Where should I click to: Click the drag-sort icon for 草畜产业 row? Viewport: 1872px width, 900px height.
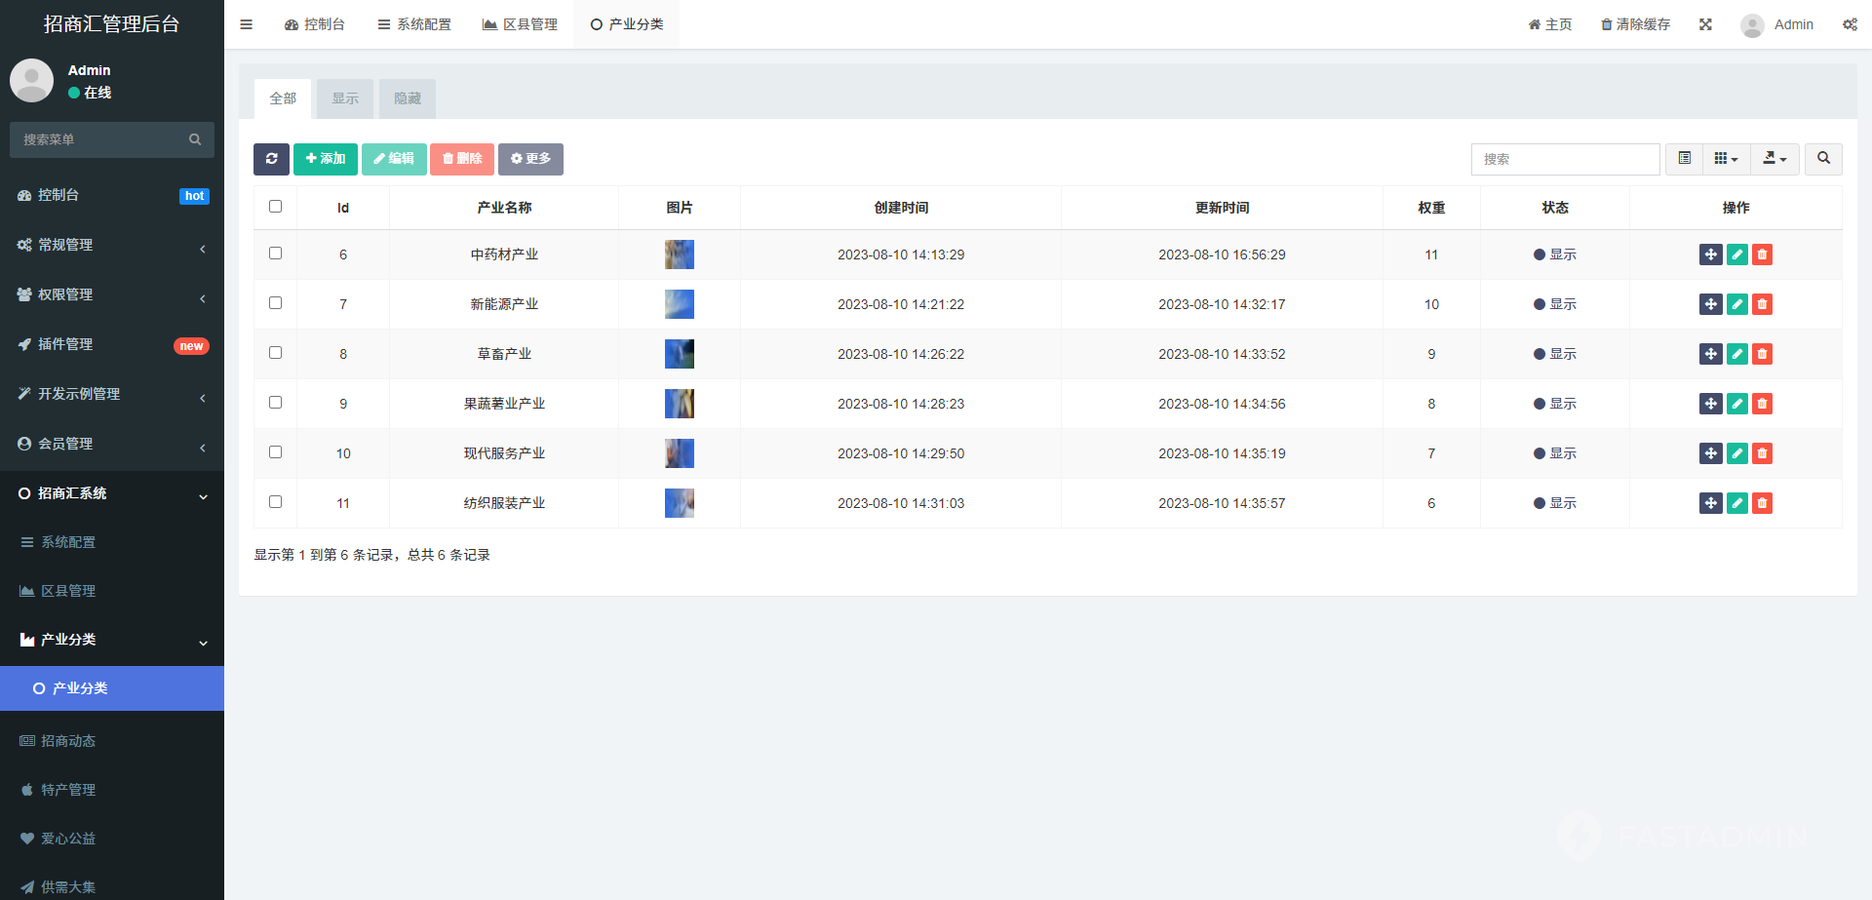(x=1710, y=354)
